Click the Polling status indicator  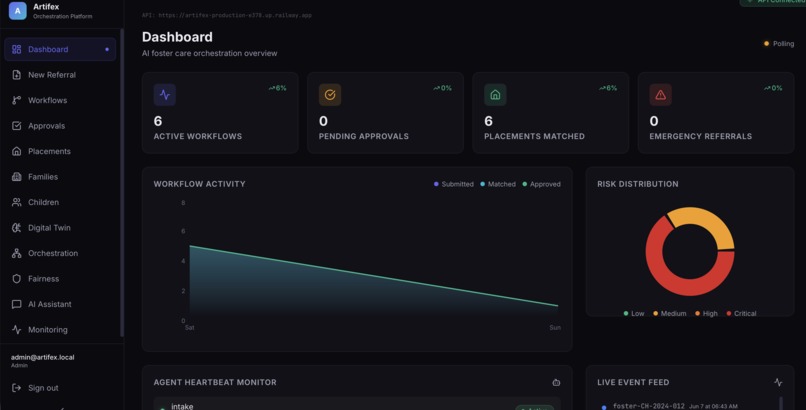click(x=779, y=44)
